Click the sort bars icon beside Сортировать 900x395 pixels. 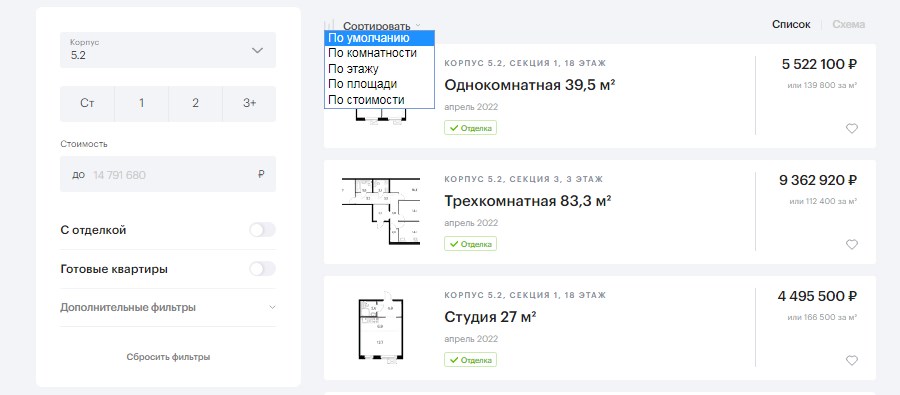(329, 25)
